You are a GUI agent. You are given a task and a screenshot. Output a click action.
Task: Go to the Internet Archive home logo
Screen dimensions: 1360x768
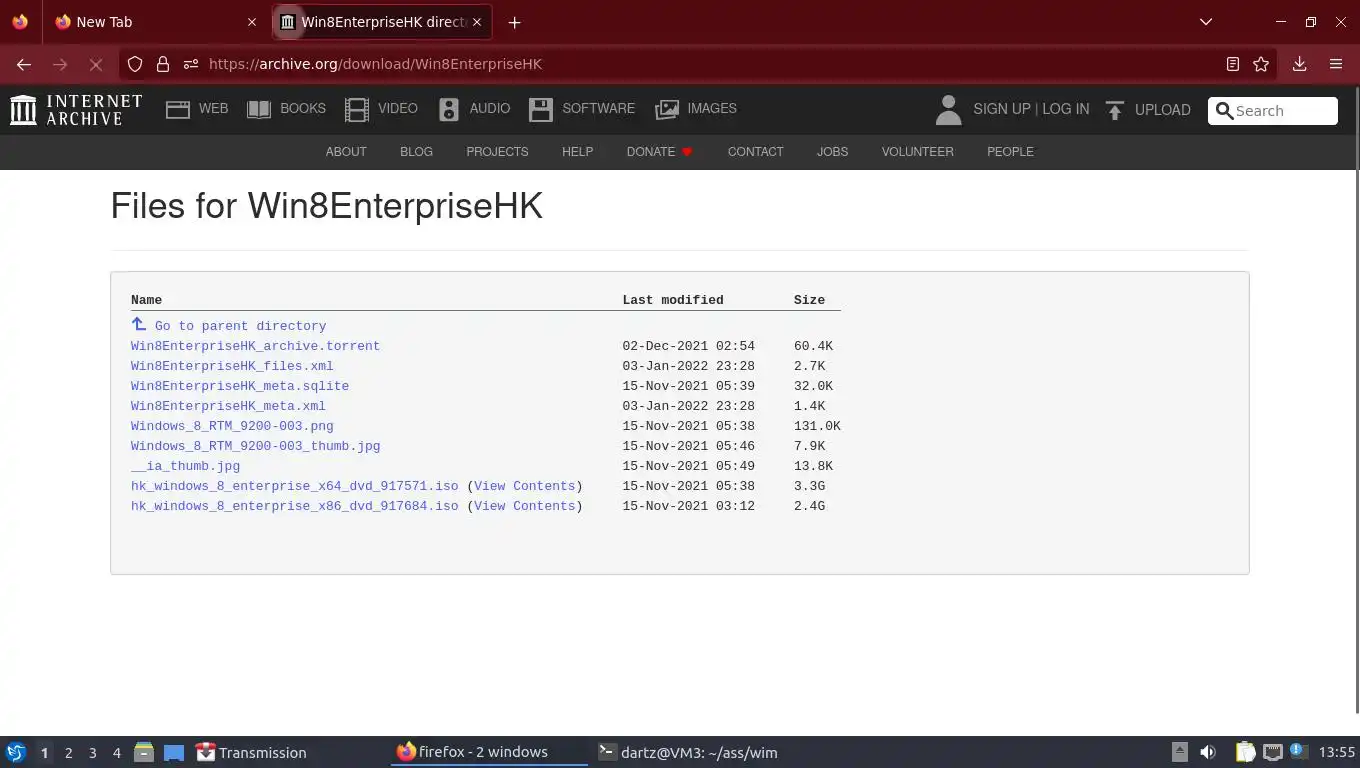click(76, 109)
